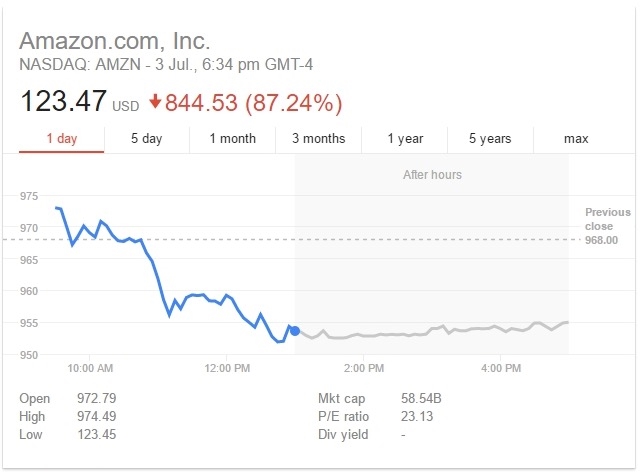Select the 5 years tab
This screenshot has width=640, height=472.
coord(491,139)
